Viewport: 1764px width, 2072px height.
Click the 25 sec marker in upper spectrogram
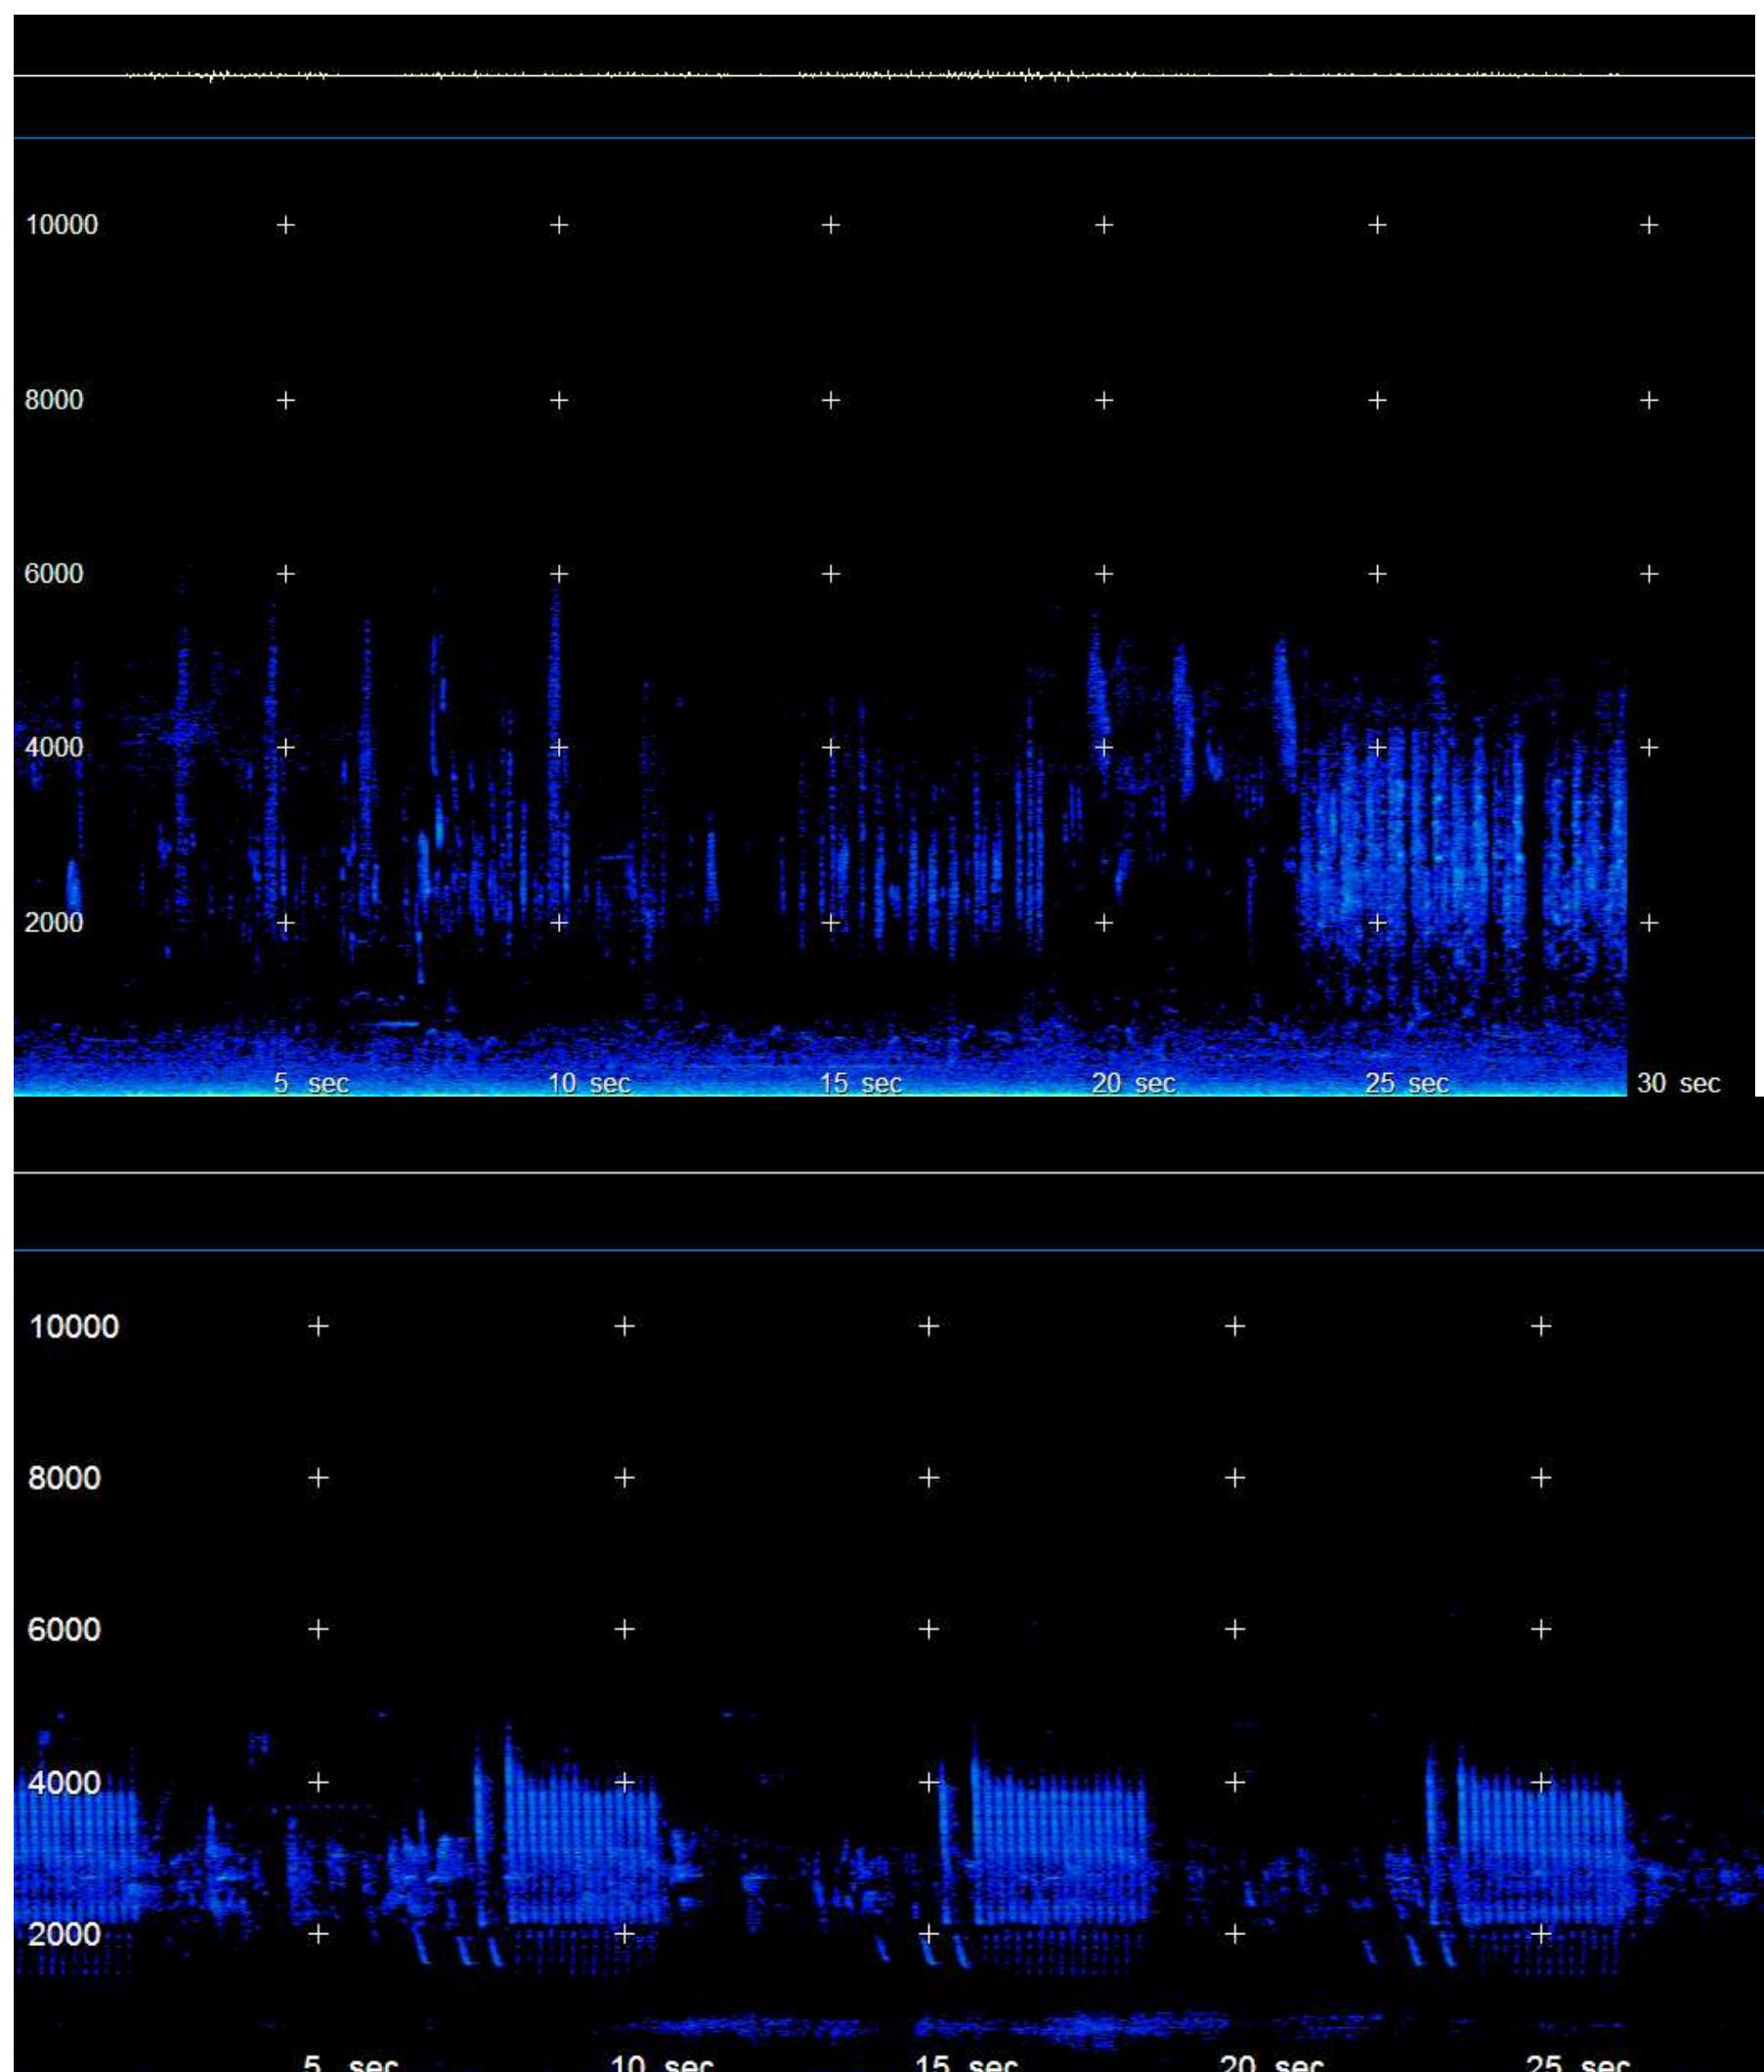click(1407, 1083)
